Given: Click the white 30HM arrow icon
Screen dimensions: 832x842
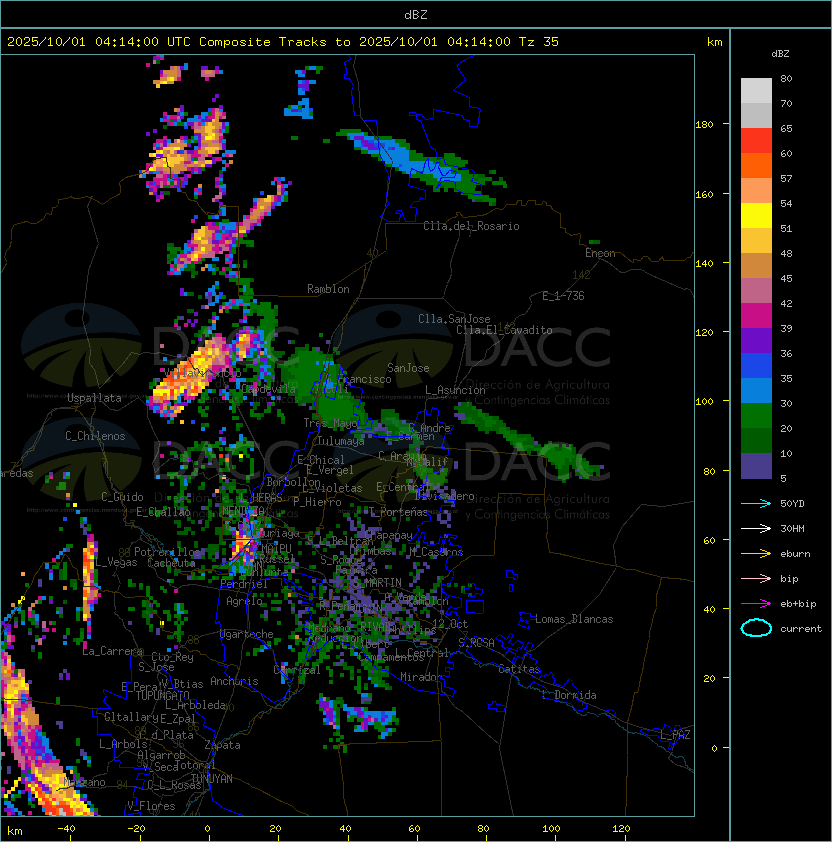Looking at the screenshot, I should tap(756, 528).
